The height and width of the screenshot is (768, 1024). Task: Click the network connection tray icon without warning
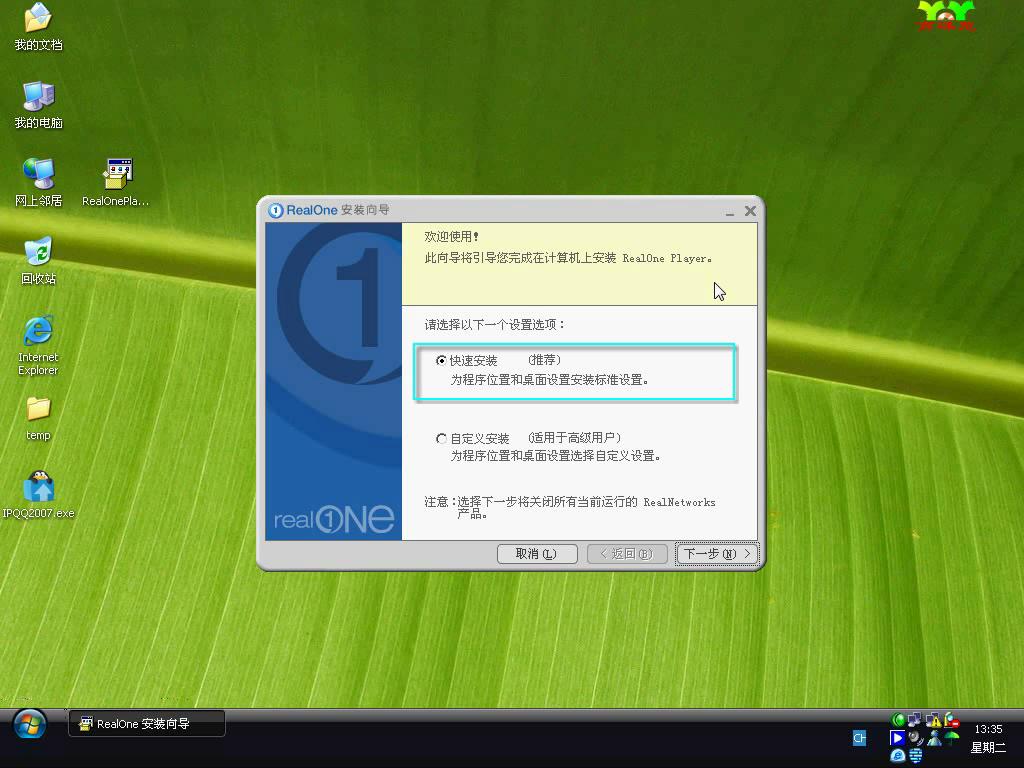(915, 720)
